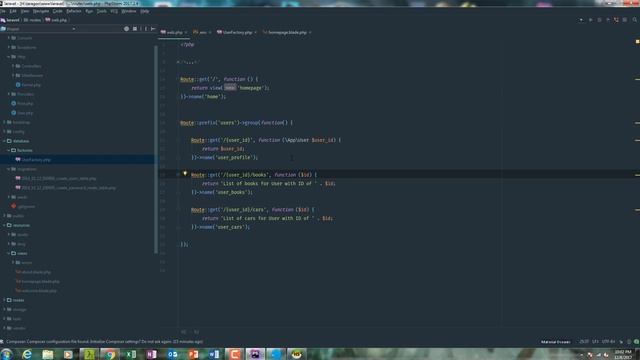The image size is (640, 360).
Task: Open Outlook from the taskbar
Action: point(172,354)
